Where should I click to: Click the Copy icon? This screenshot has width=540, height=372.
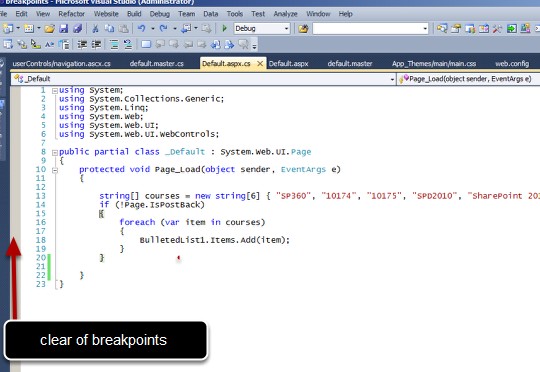tap(110, 28)
